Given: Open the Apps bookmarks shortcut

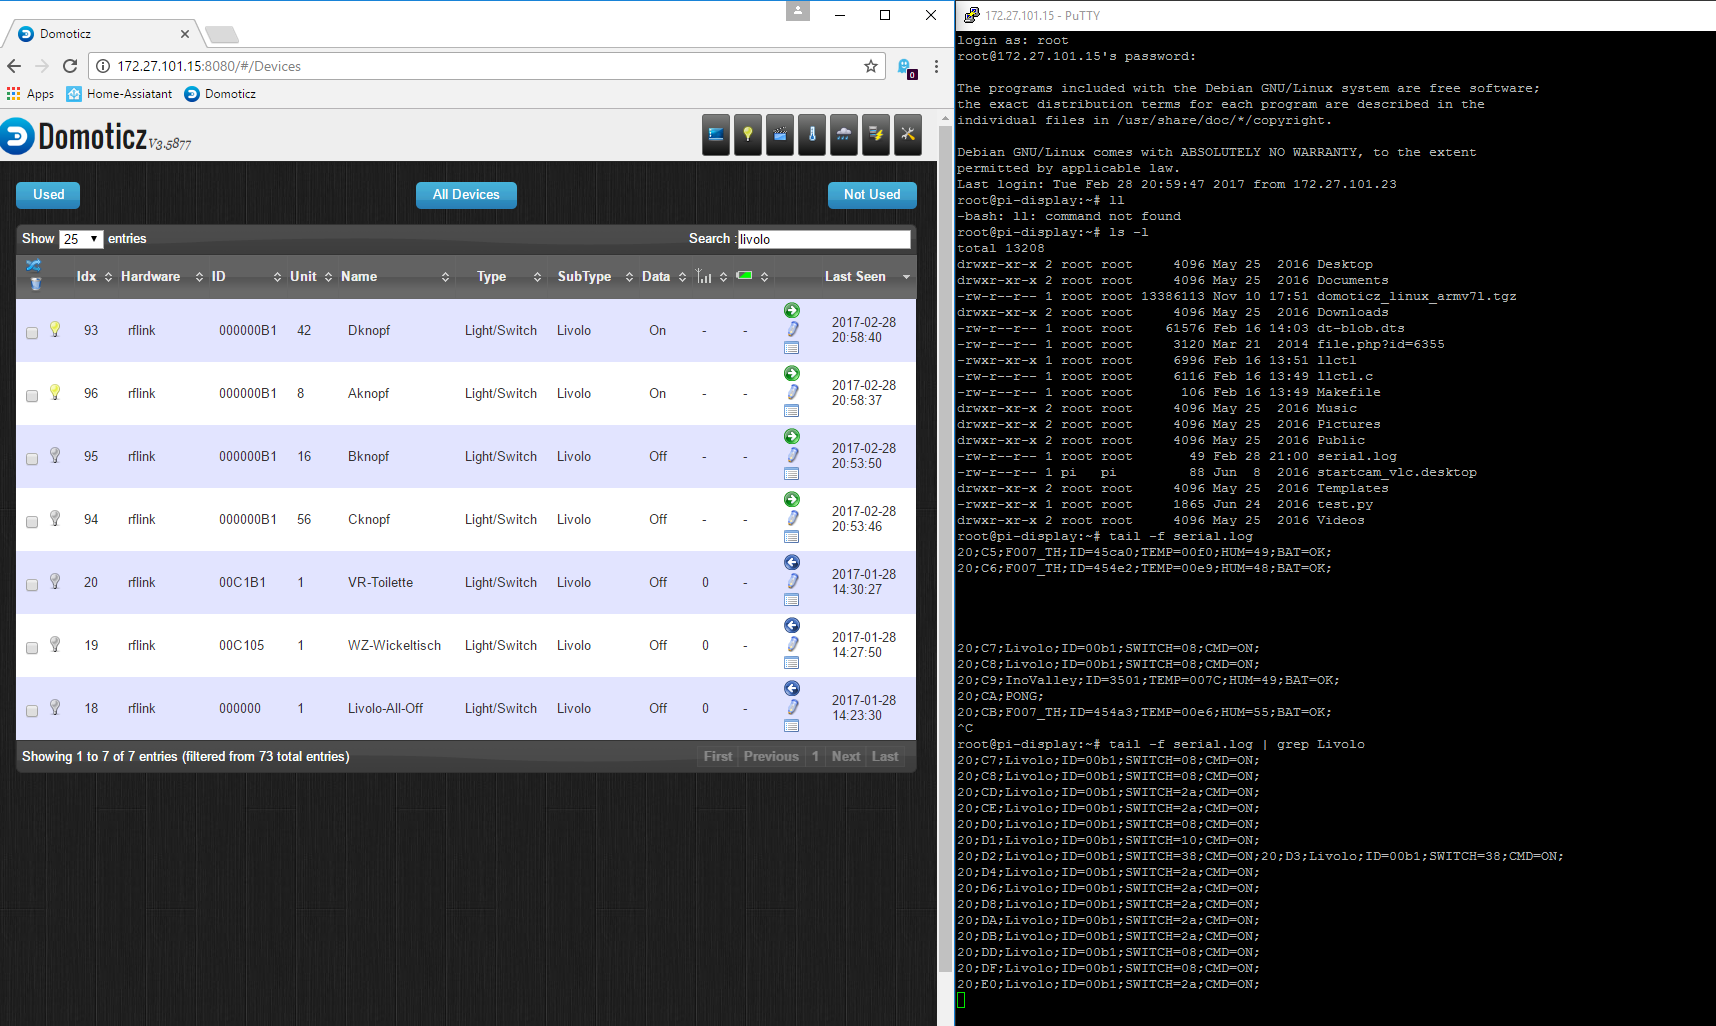Looking at the screenshot, I should tap(30, 94).
